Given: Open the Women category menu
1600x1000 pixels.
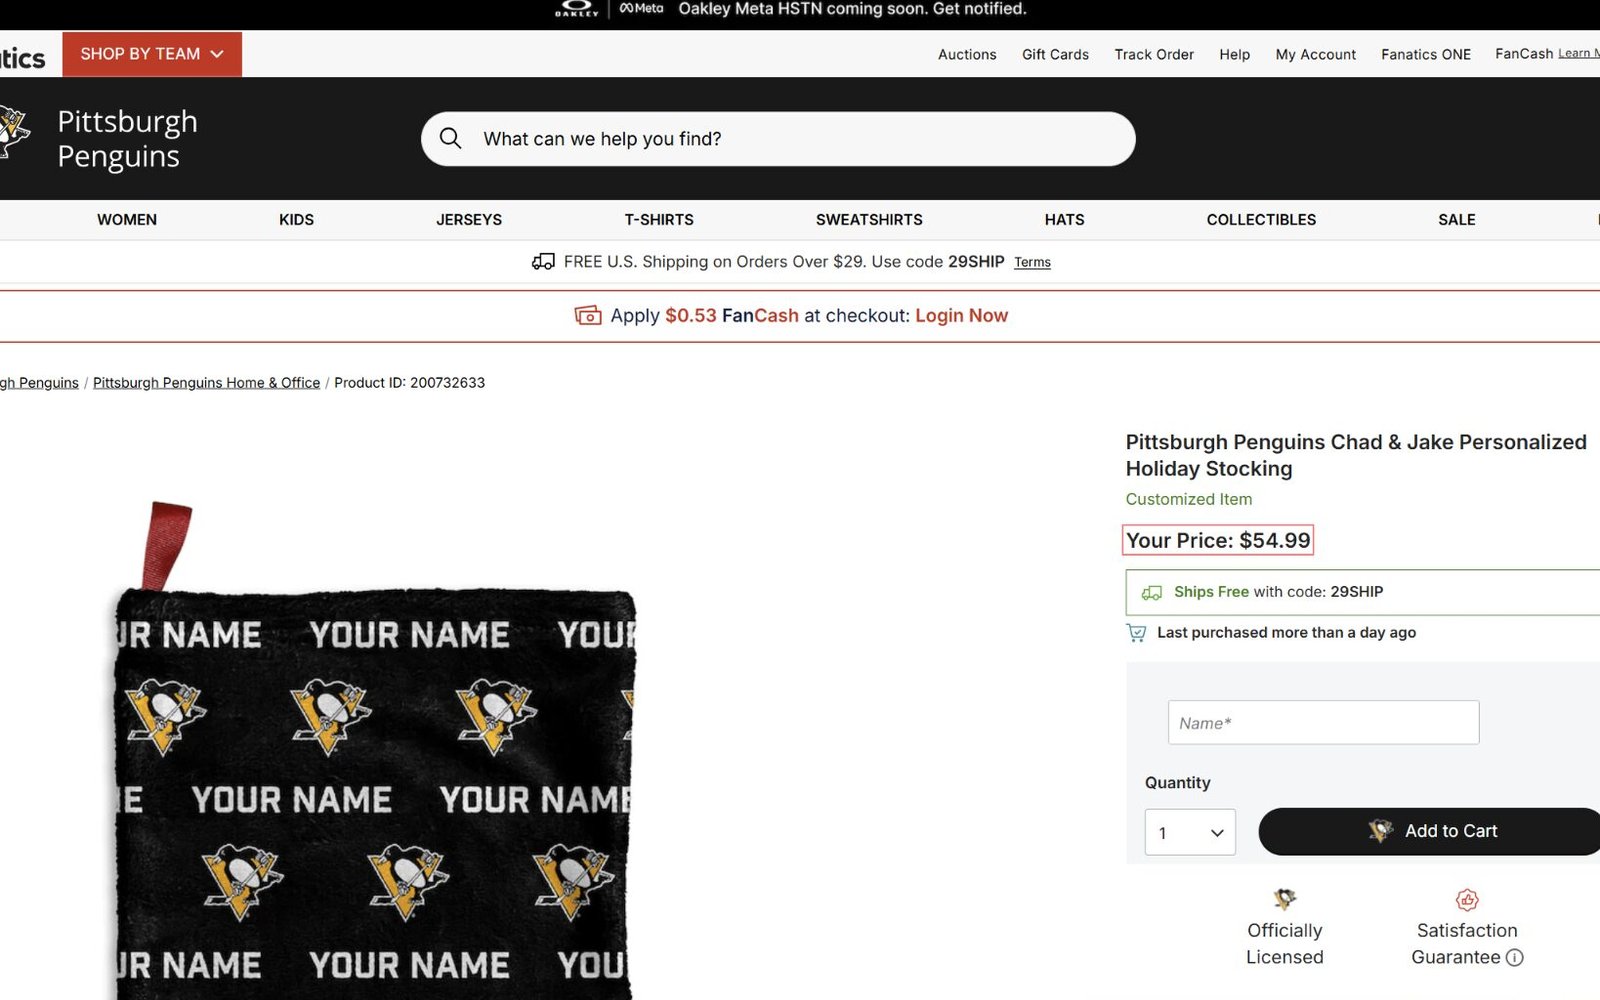Looking at the screenshot, I should coord(127,219).
